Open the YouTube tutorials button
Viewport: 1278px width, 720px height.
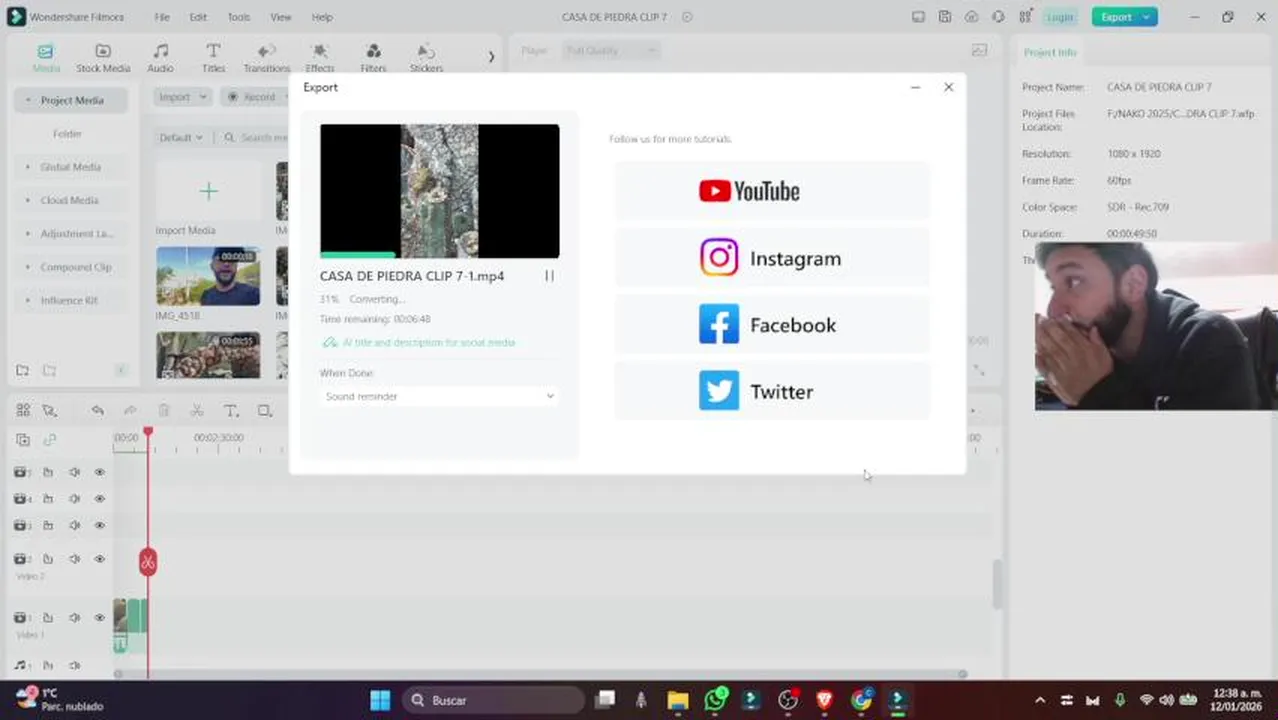click(772, 191)
